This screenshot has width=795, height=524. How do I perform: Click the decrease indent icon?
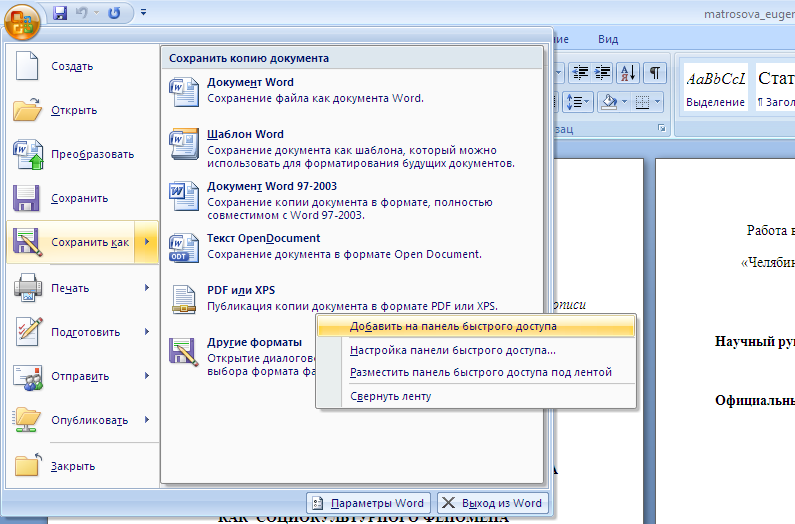tap(580, 72)
